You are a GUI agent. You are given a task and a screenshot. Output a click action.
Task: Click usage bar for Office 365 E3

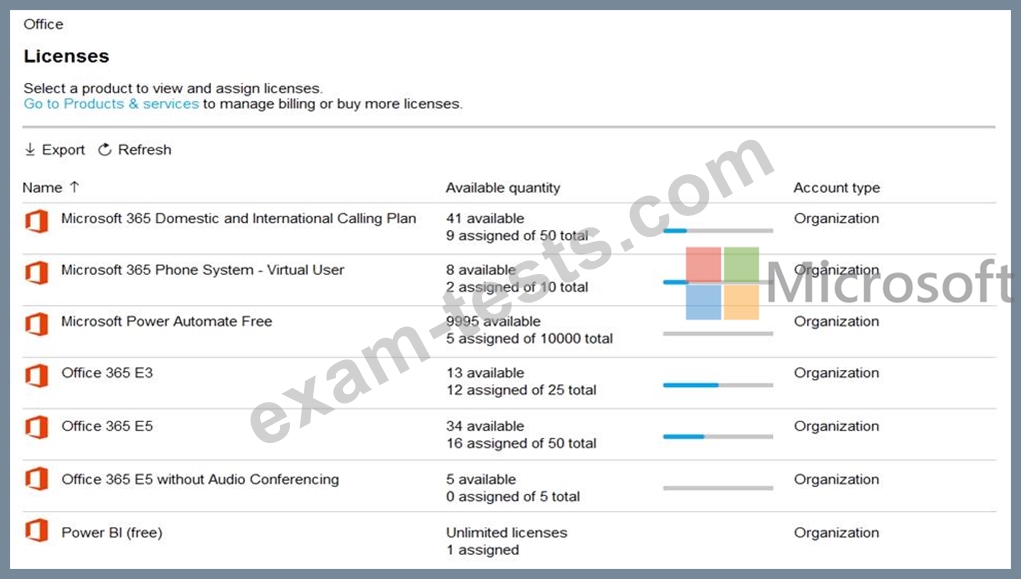718,385
